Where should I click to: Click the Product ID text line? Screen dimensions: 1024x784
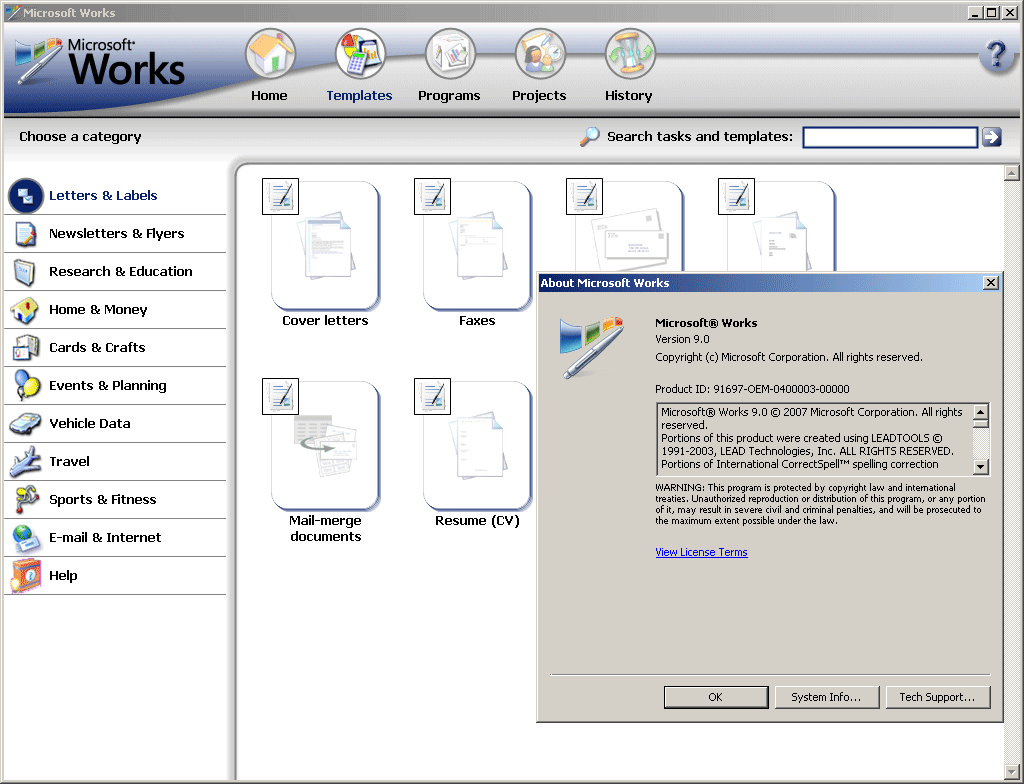click(x=752, y=389)
